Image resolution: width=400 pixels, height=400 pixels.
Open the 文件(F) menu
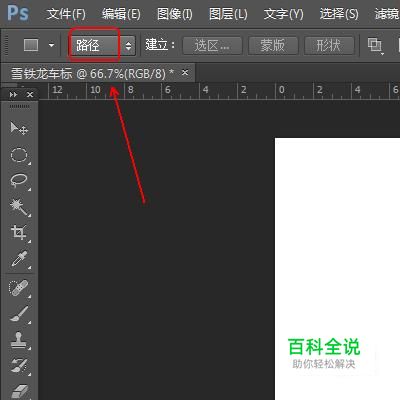click(66, 14)
